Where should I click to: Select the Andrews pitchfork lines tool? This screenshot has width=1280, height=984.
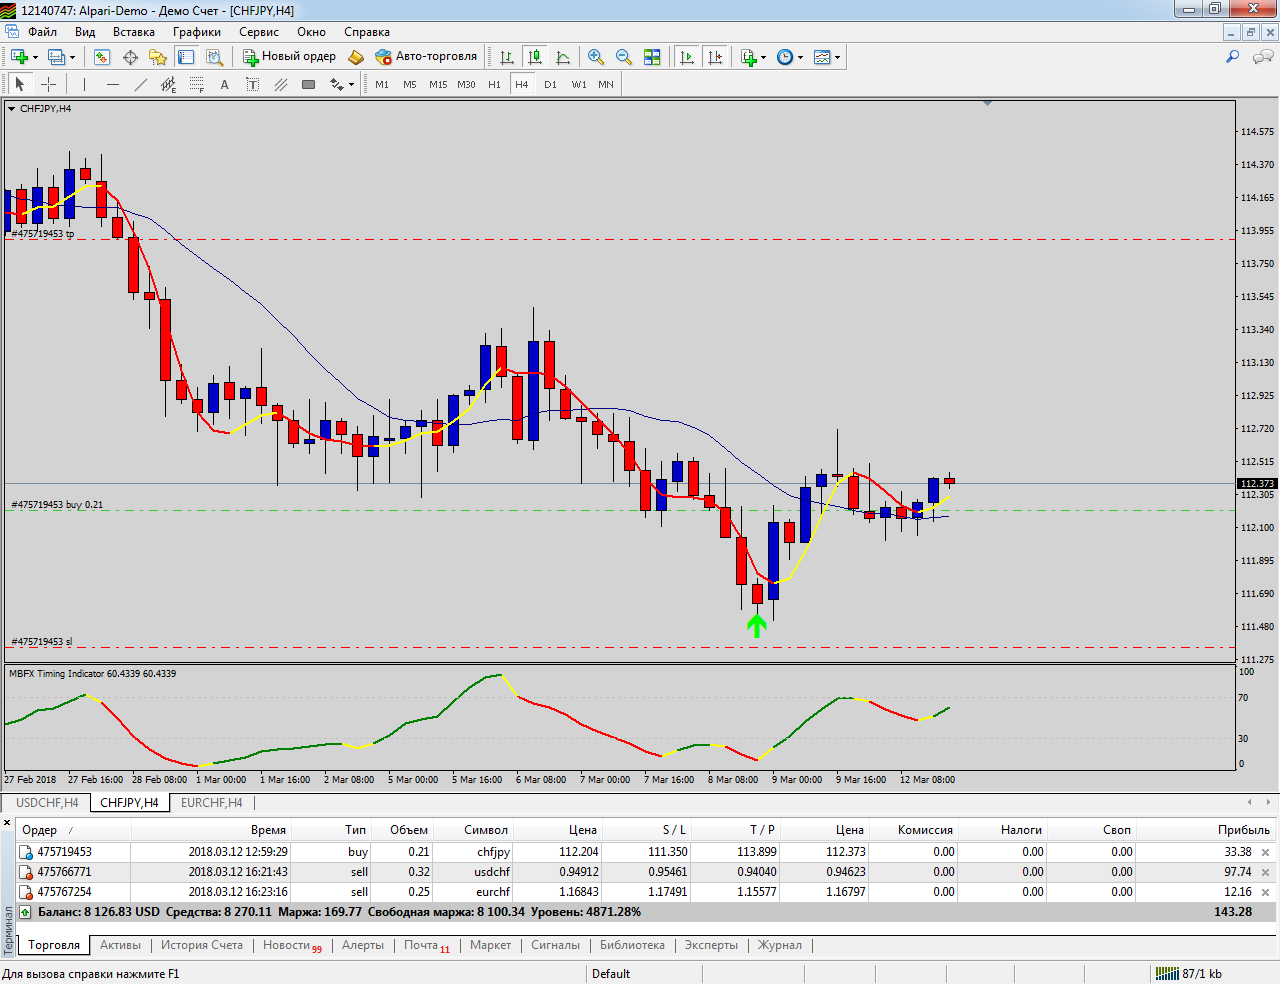[x=281, y=85]
